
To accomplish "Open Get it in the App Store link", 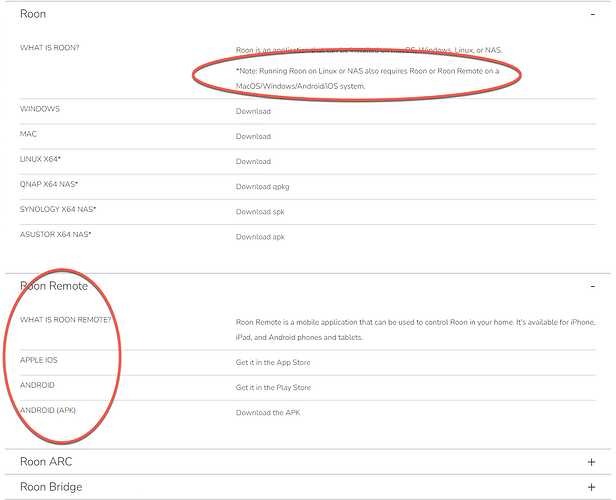I will click(273, 362).
